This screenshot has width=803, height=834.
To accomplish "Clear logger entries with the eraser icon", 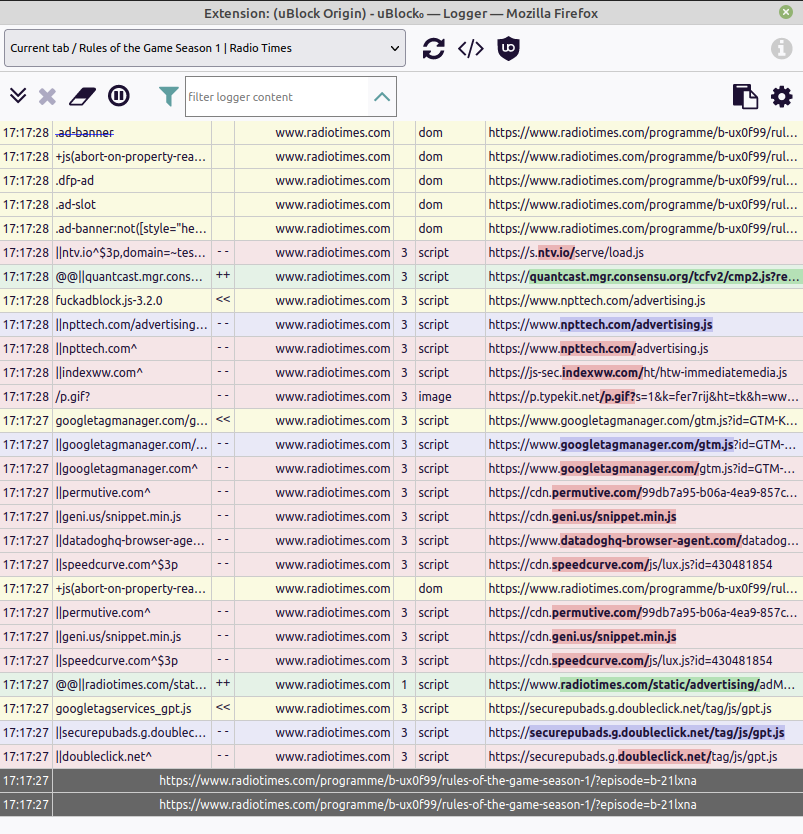I will [84, 96].
